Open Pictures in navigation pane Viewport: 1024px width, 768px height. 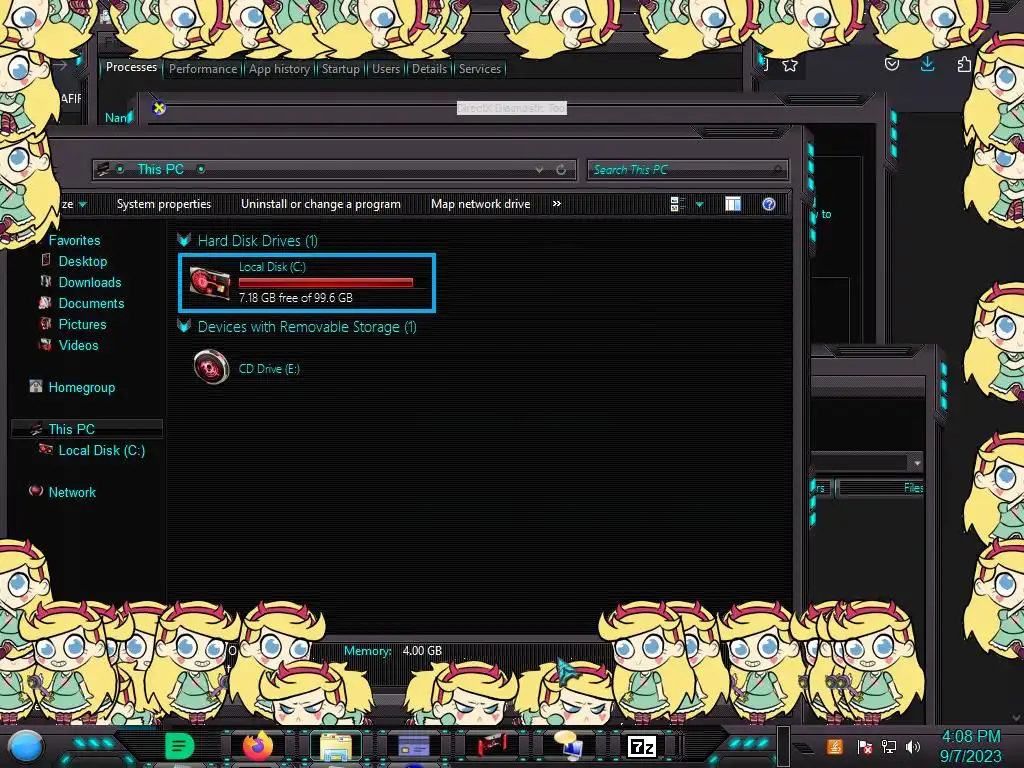tap(82, 324)
